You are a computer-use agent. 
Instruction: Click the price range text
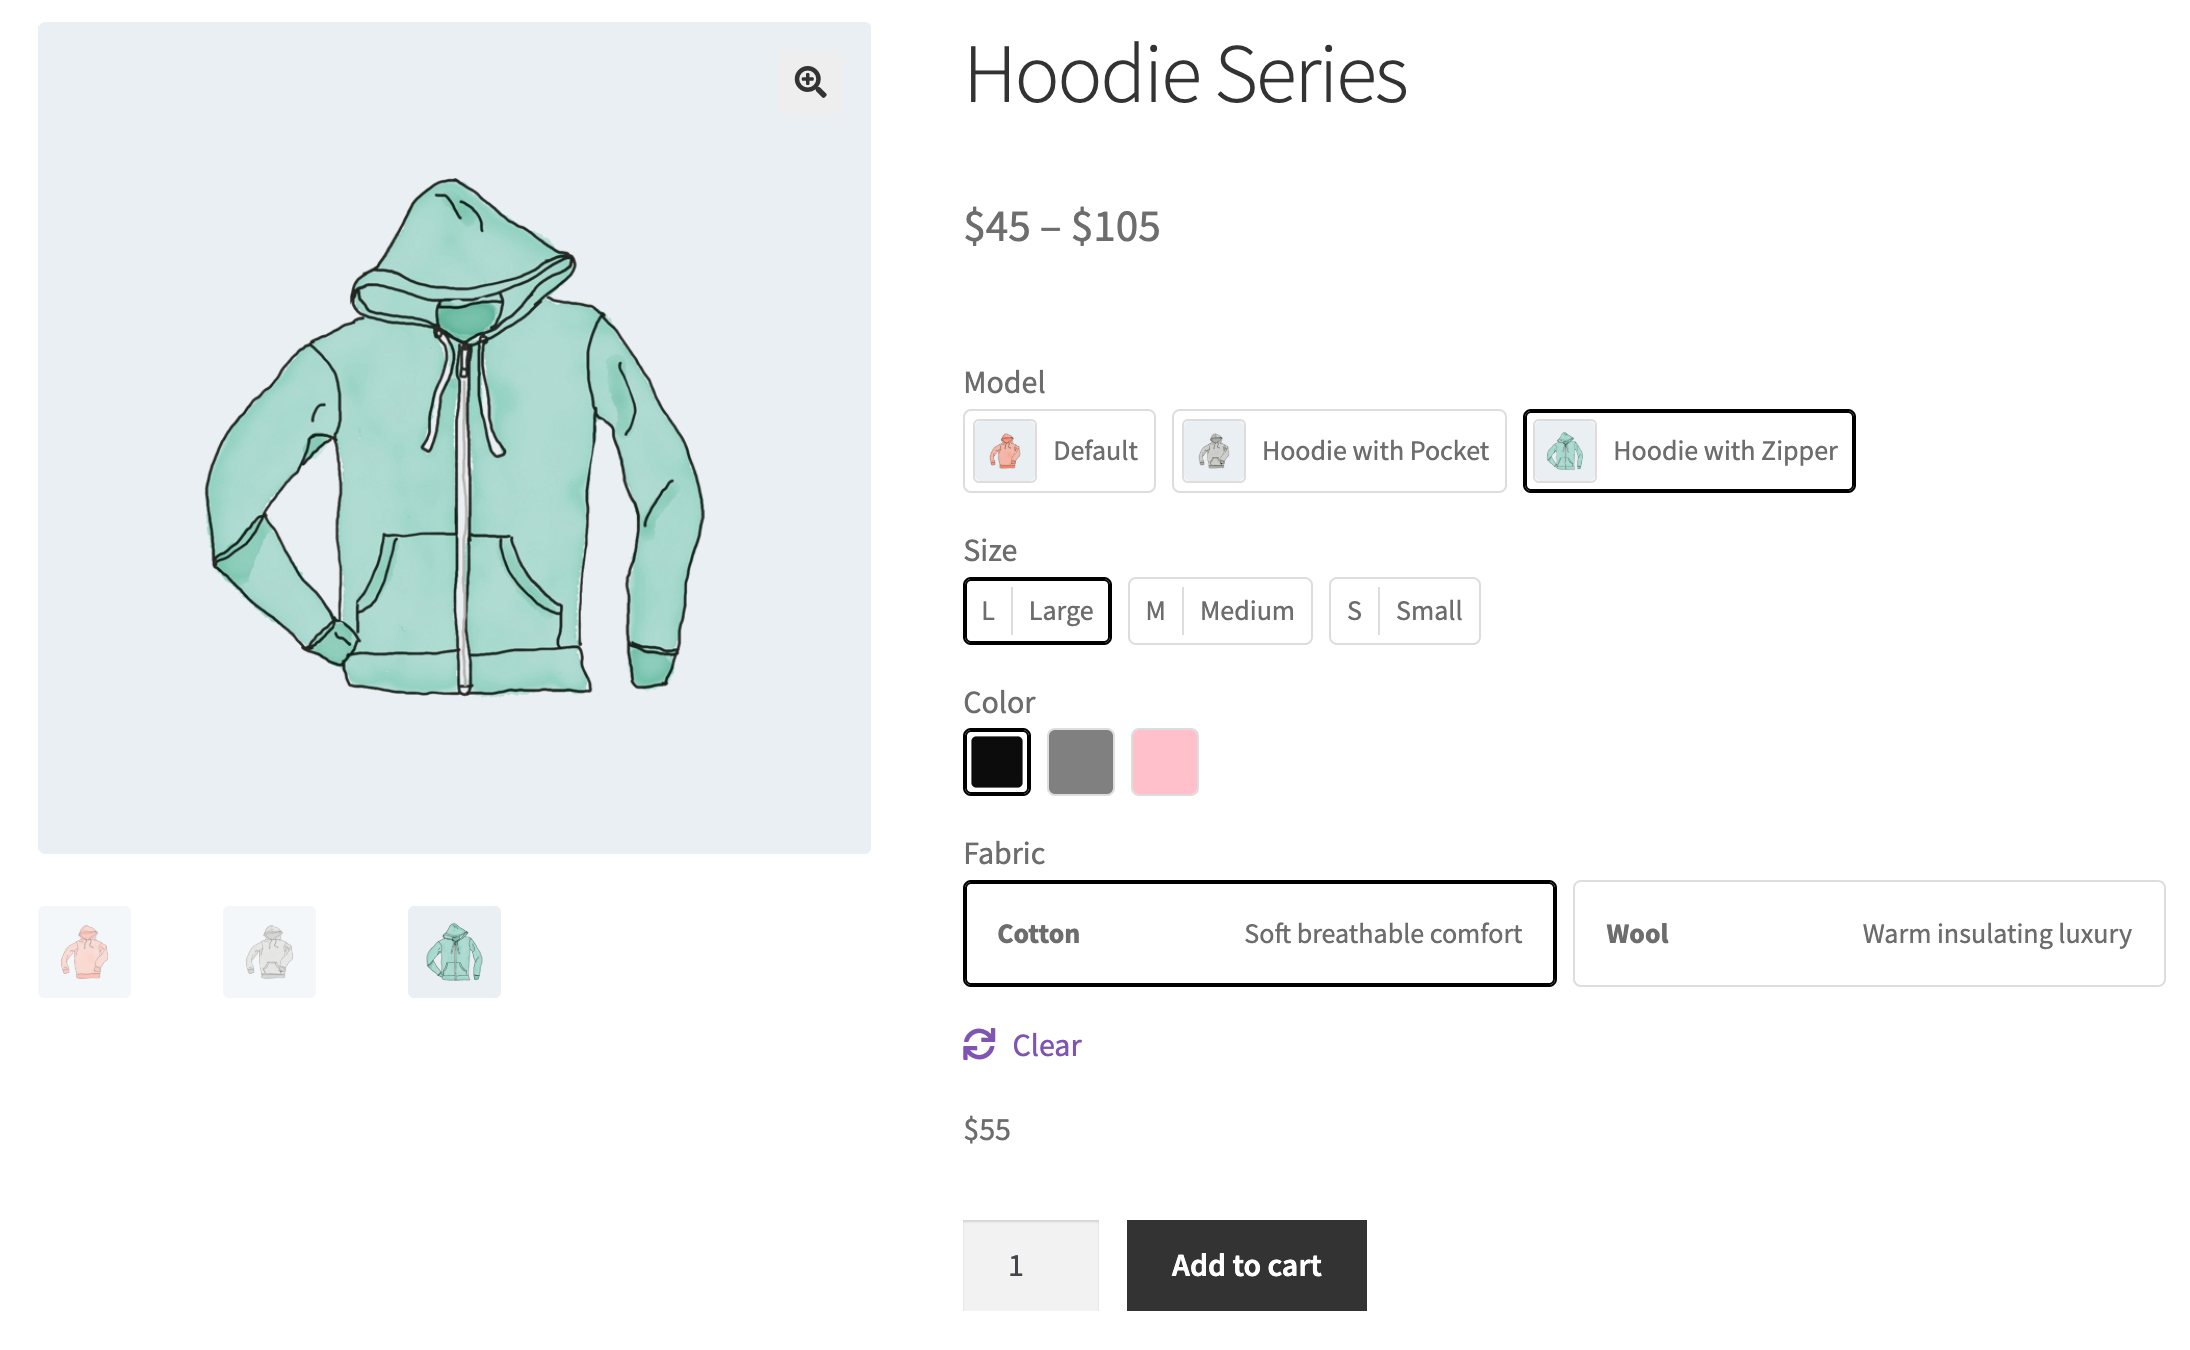tap(1062, 227)
